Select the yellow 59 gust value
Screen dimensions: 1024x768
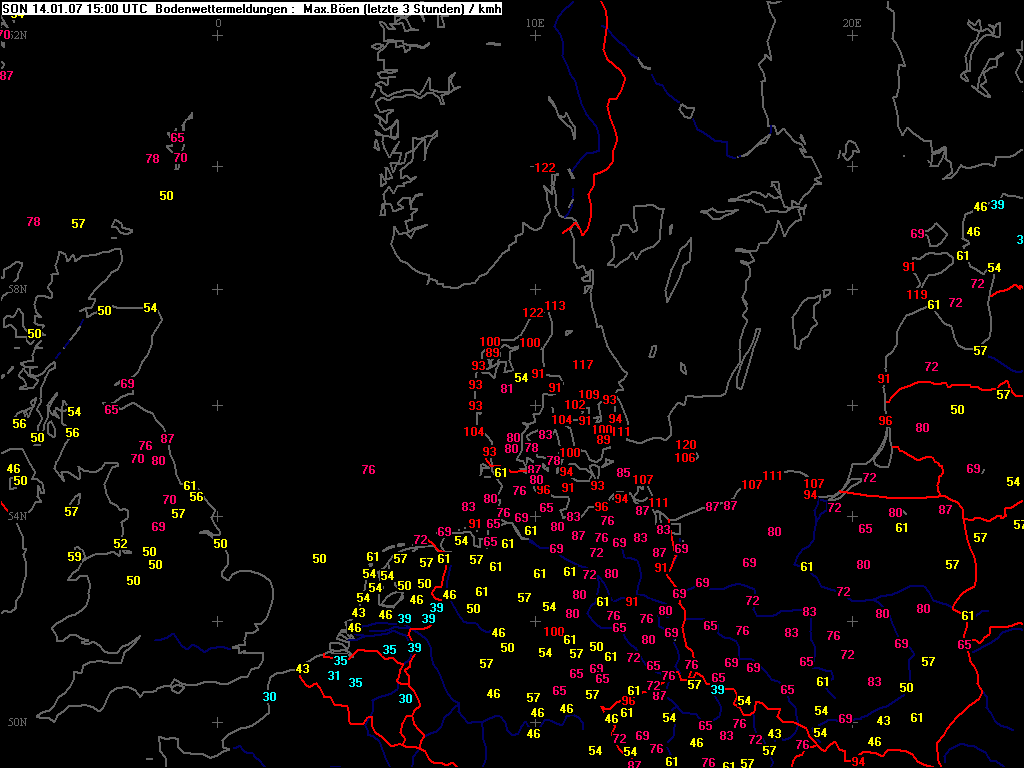(74, 557)
